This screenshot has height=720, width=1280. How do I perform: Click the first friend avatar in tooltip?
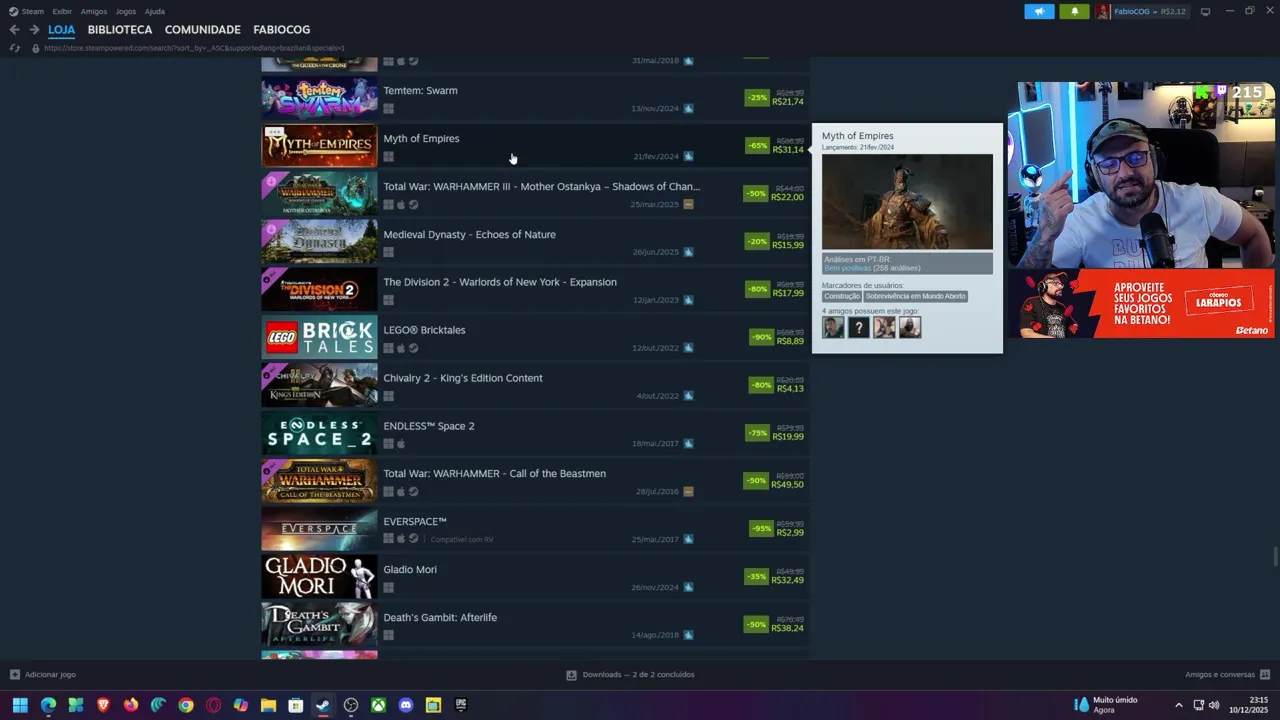(x=833, y=327)
